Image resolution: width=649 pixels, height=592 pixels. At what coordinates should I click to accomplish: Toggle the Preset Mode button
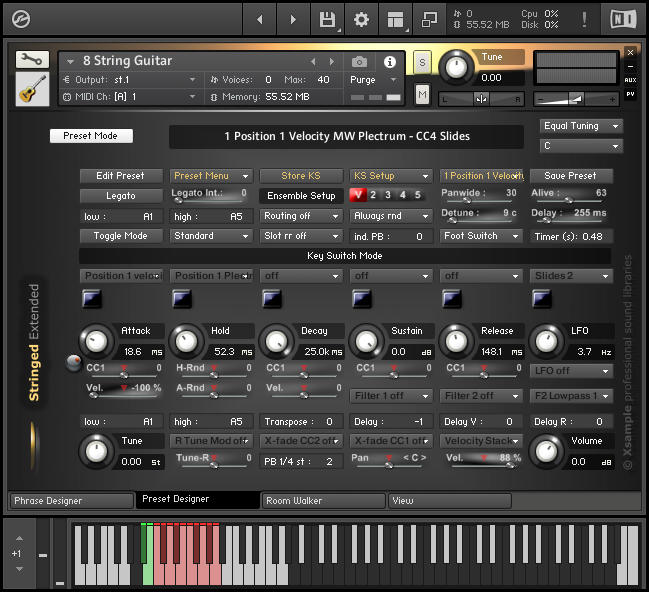click(x=91, y=136)
